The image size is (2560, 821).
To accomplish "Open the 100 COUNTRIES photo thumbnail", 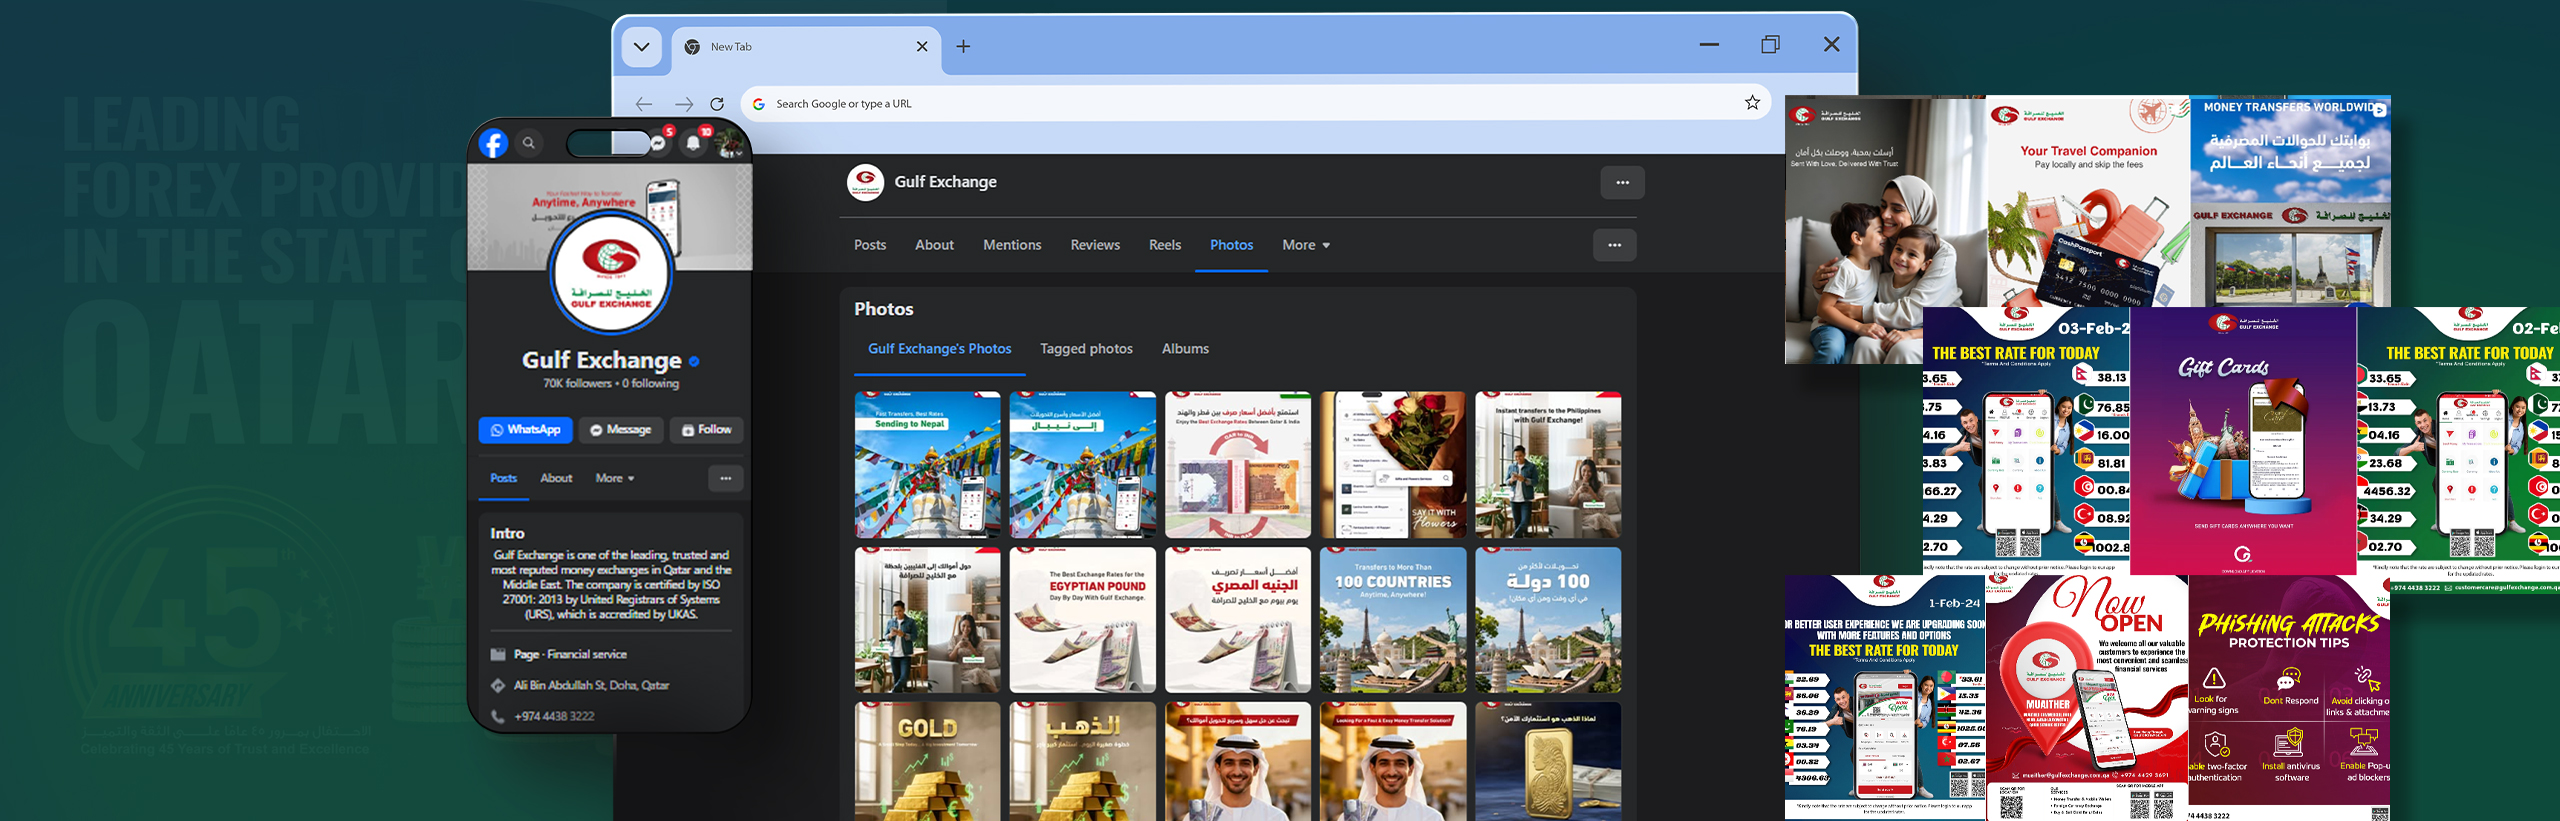I will click(x=1393, y=620).
